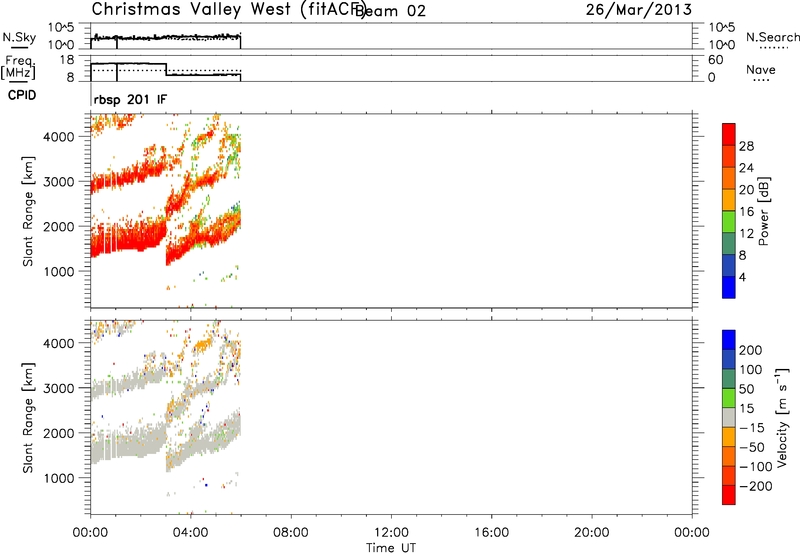
Task: Click the red backscatter band near 1500 km in the power plot
Action: pyautogui.click(x=128, y=240)
